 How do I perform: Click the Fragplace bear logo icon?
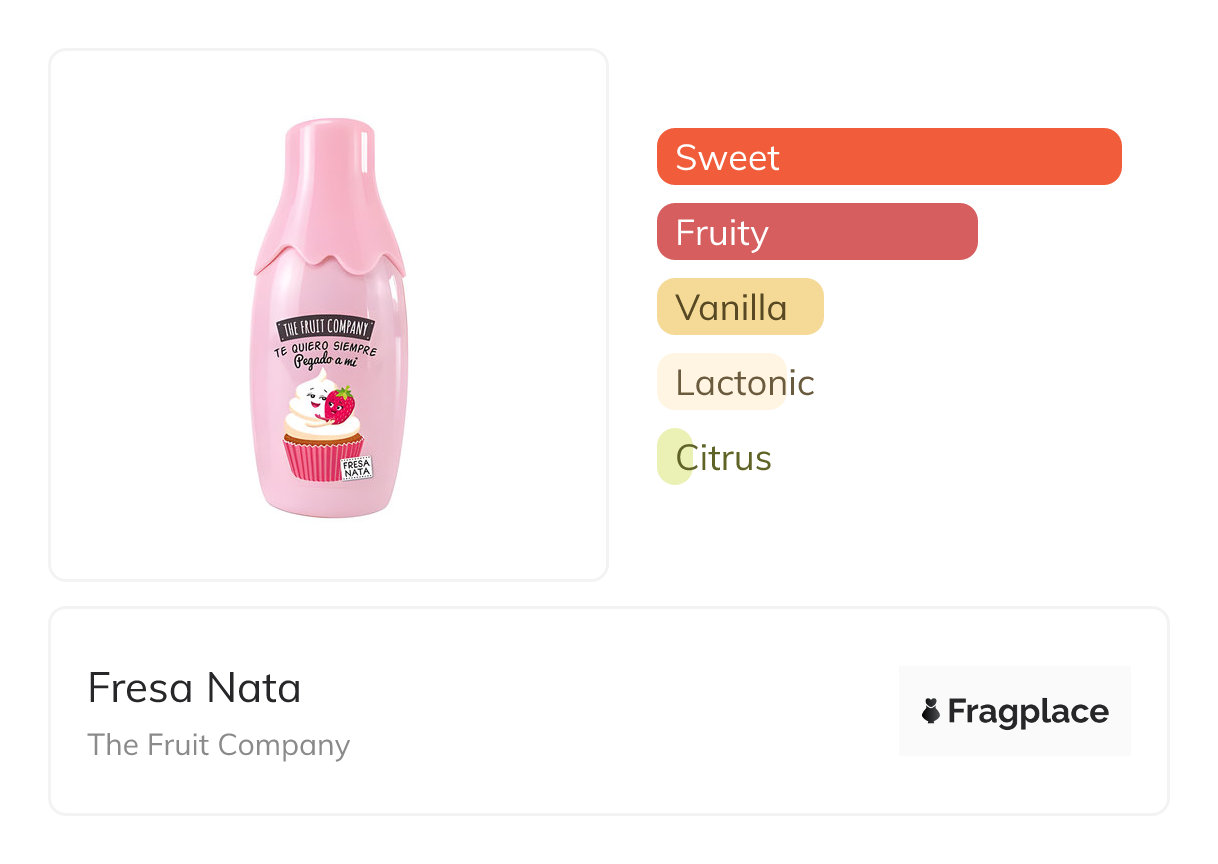point(931,711)
